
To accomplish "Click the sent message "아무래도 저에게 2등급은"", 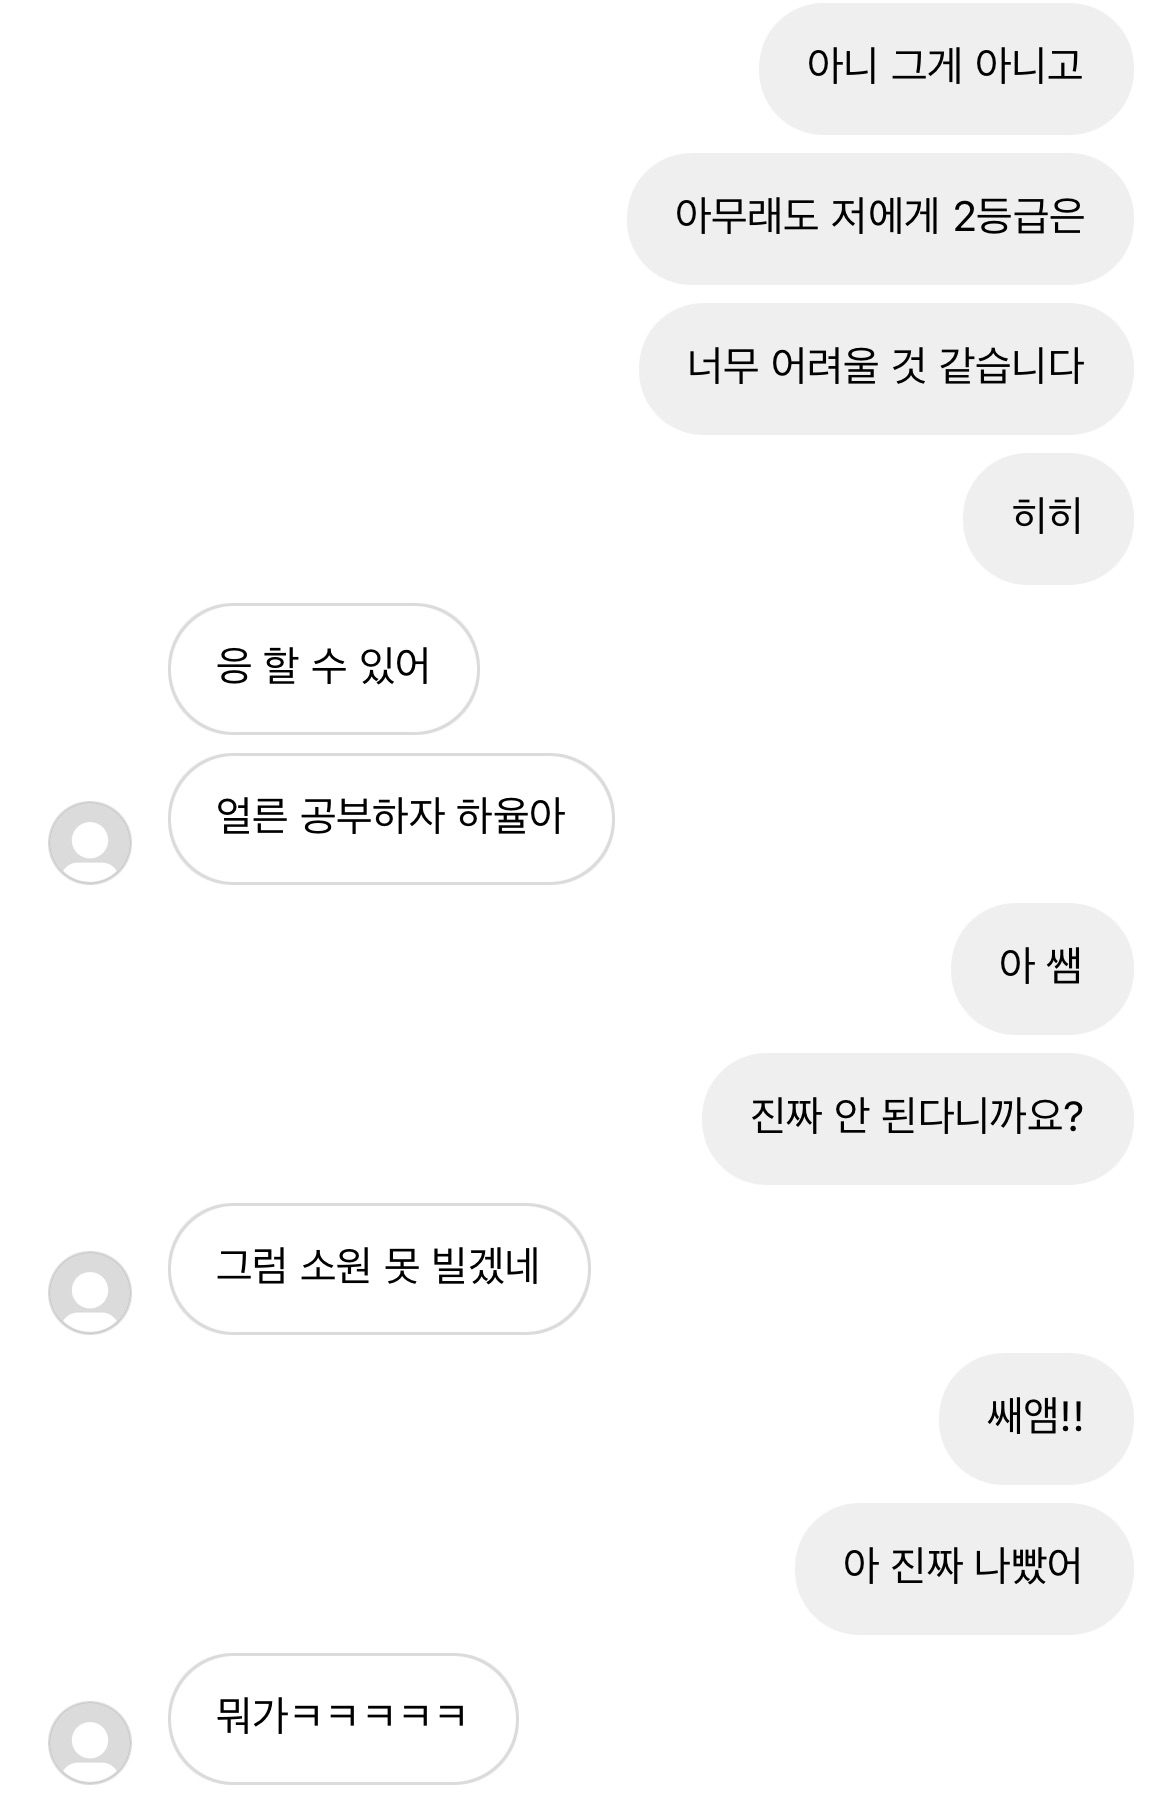I will click(x=879, y=218).
